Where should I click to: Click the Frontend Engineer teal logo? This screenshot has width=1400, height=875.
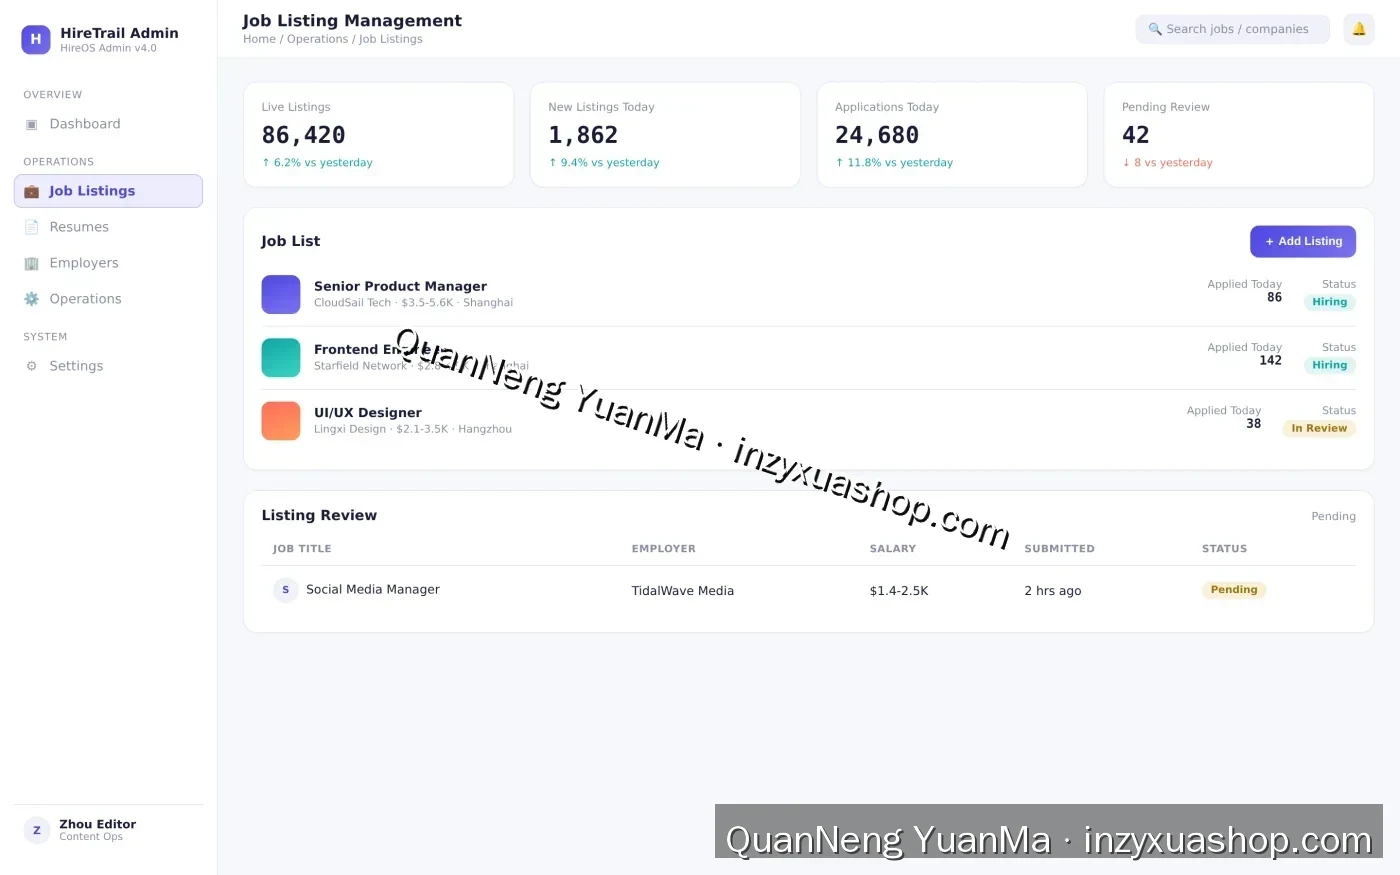point(281,357)
